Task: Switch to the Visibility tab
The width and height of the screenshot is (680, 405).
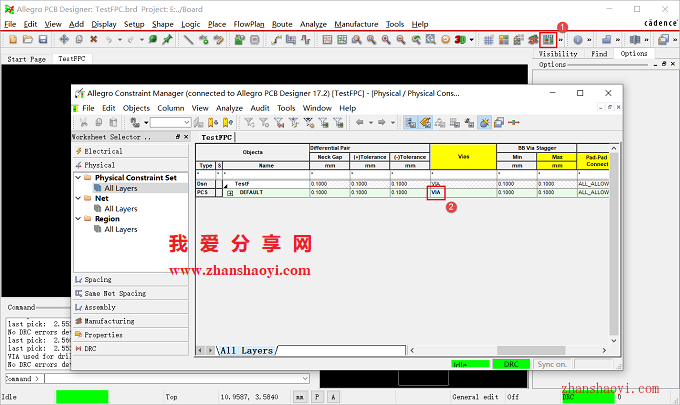Action: point(558,54)
